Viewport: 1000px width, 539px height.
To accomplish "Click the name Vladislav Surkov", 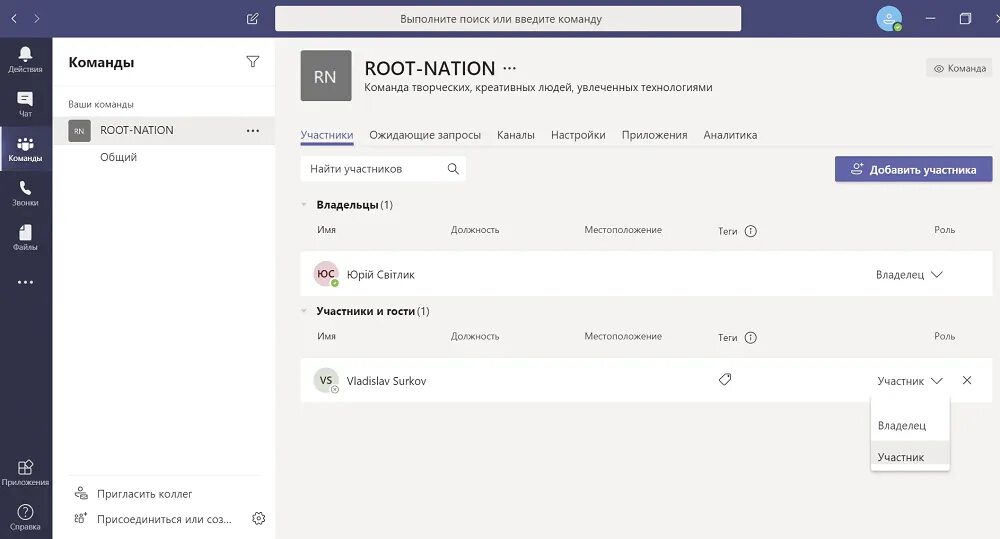I will [386, 381].
